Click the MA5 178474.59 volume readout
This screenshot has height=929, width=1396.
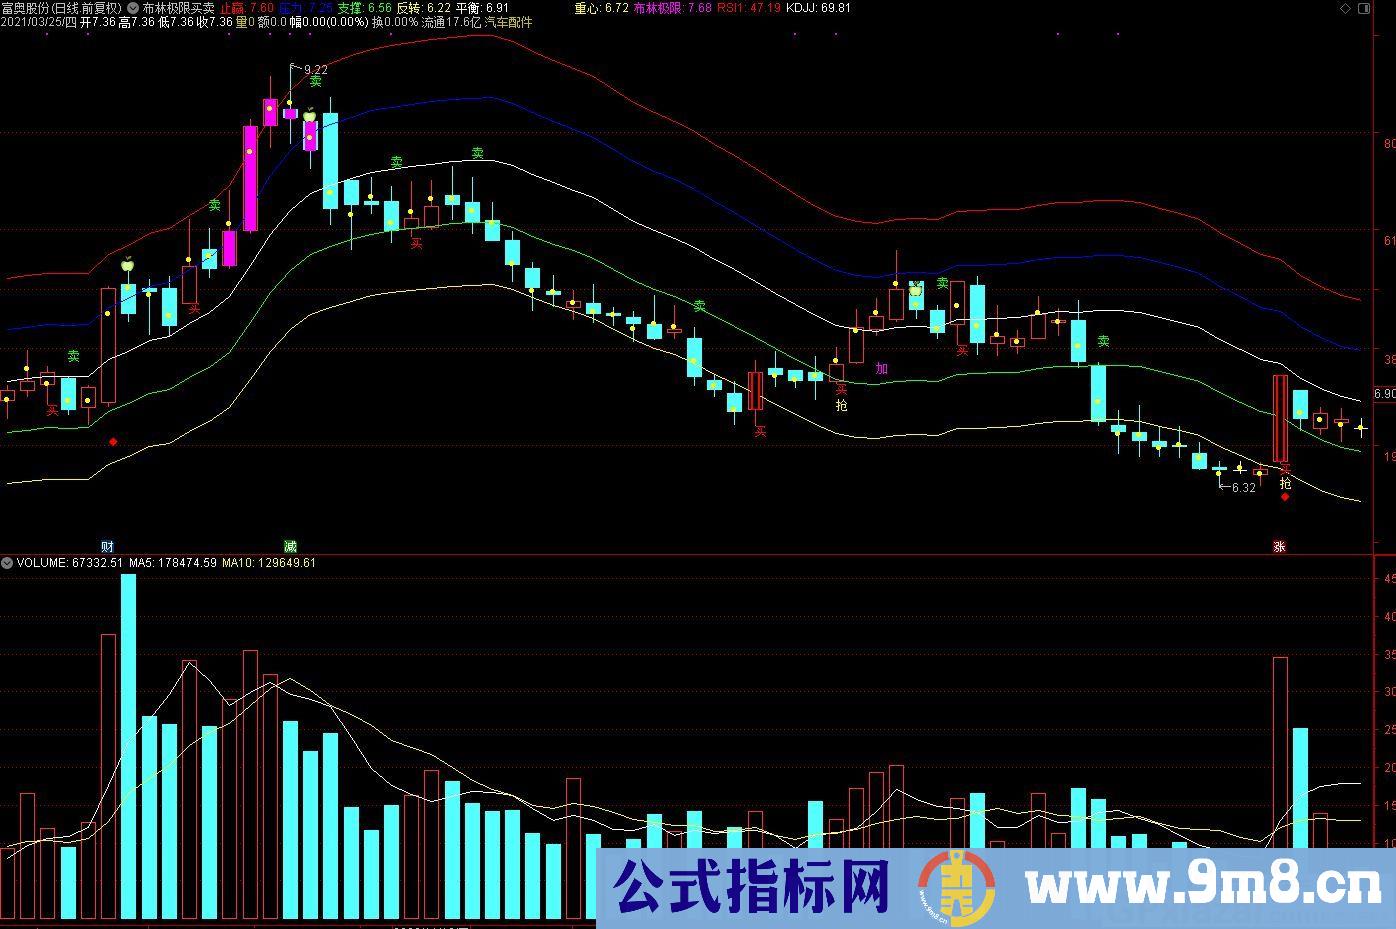point(173,563)
